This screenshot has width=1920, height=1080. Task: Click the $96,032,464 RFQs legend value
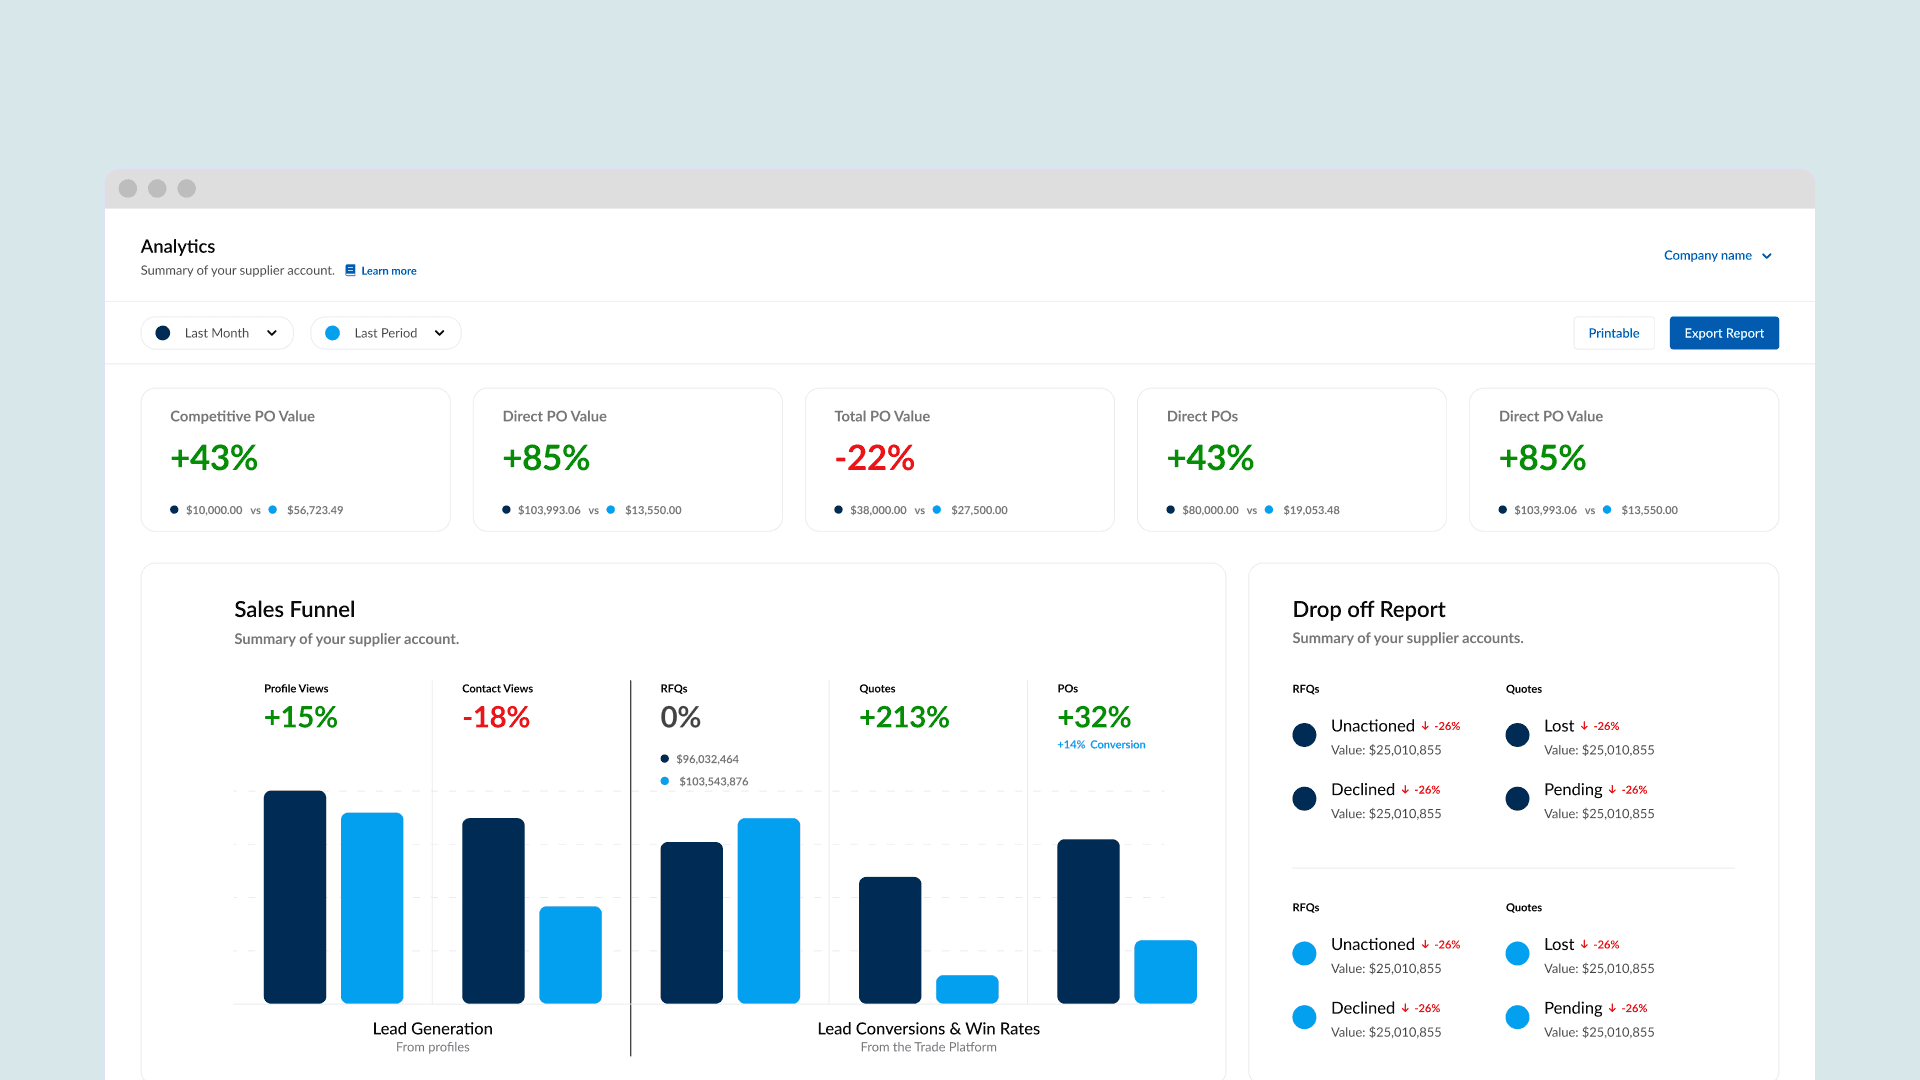tap(707, 759)
